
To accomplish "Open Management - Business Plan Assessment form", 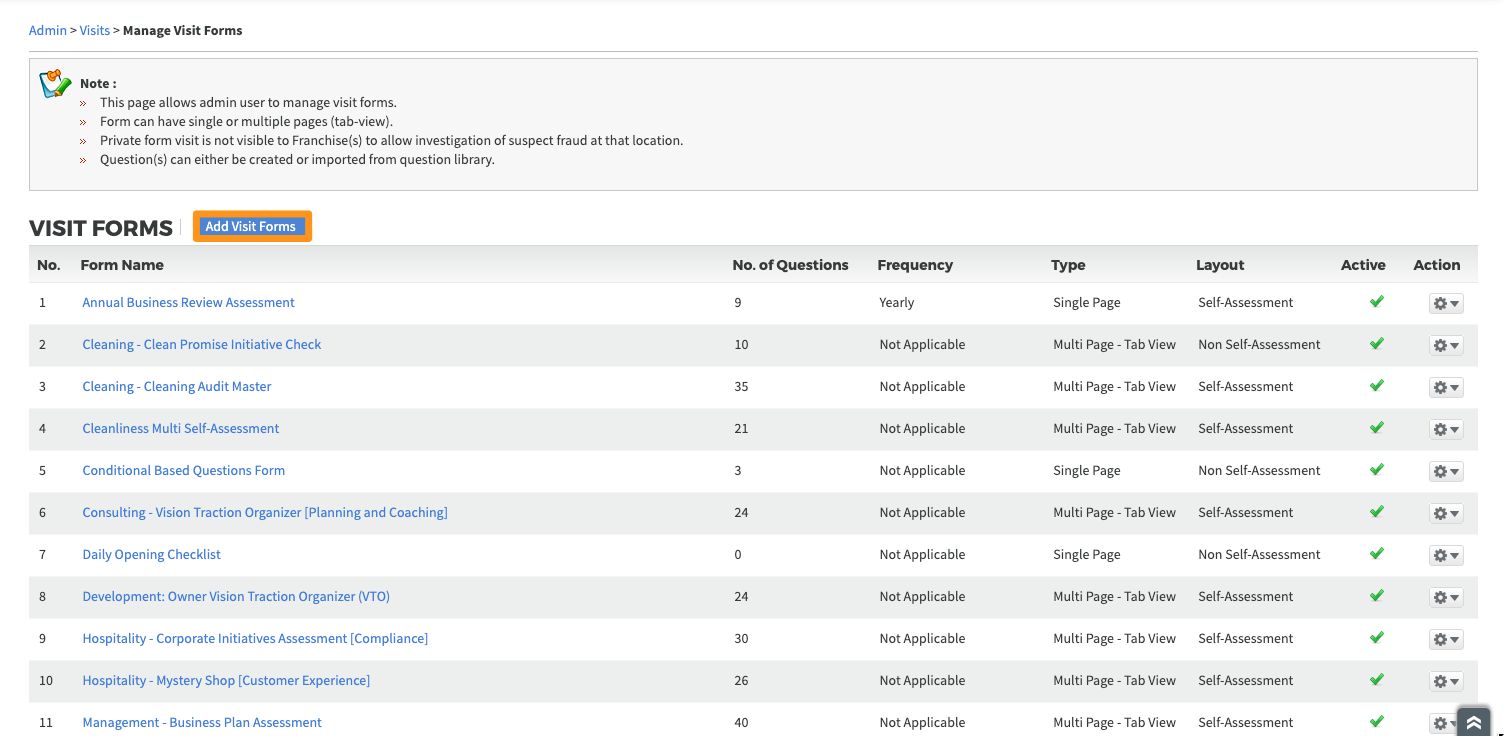I will (x=202, y=722).
